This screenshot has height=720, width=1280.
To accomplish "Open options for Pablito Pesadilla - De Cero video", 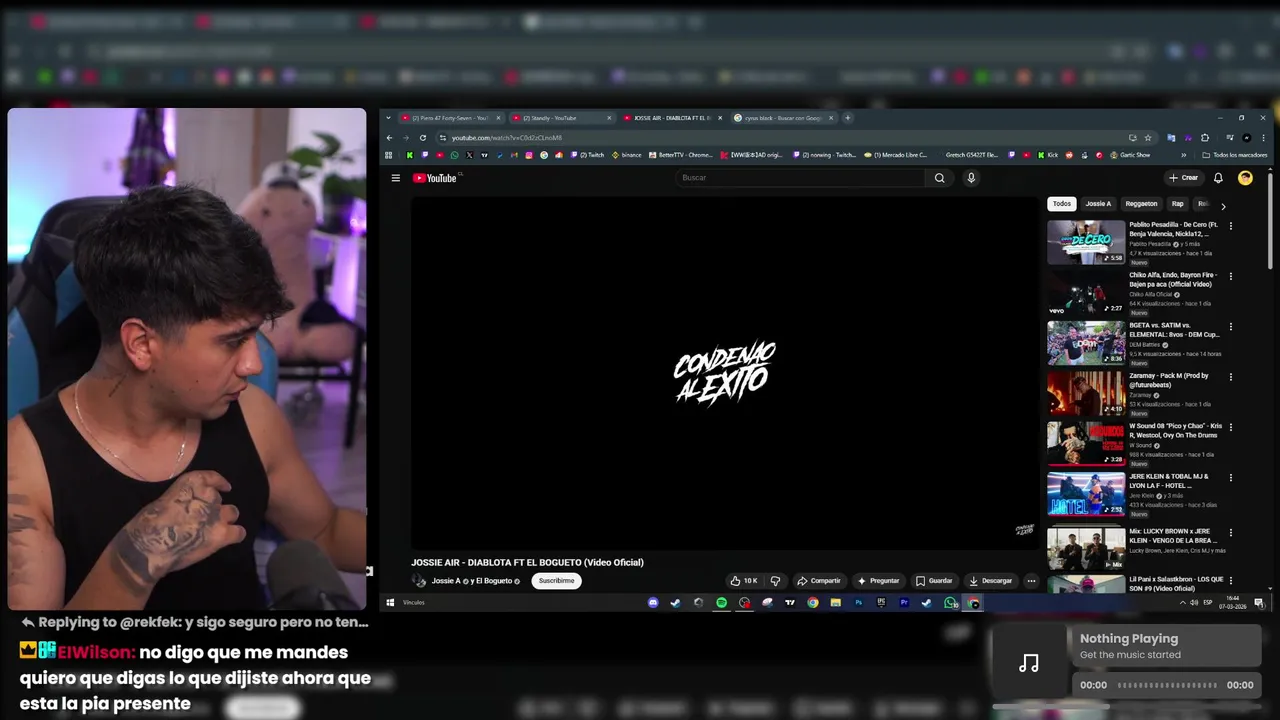I will 1230,226.
